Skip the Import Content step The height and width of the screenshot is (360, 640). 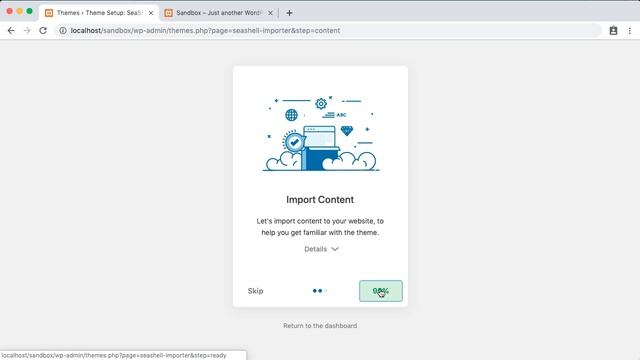click(x=256, y=291)
